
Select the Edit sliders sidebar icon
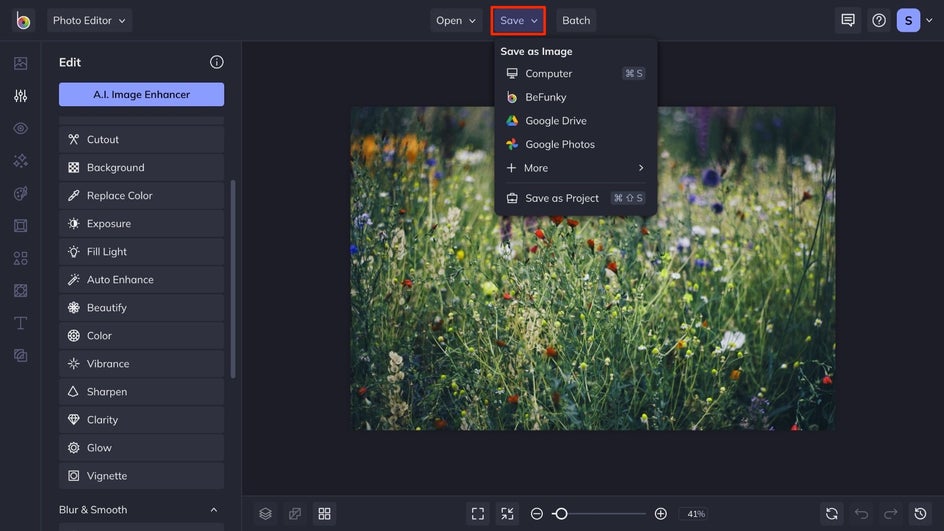coord(20,96)
